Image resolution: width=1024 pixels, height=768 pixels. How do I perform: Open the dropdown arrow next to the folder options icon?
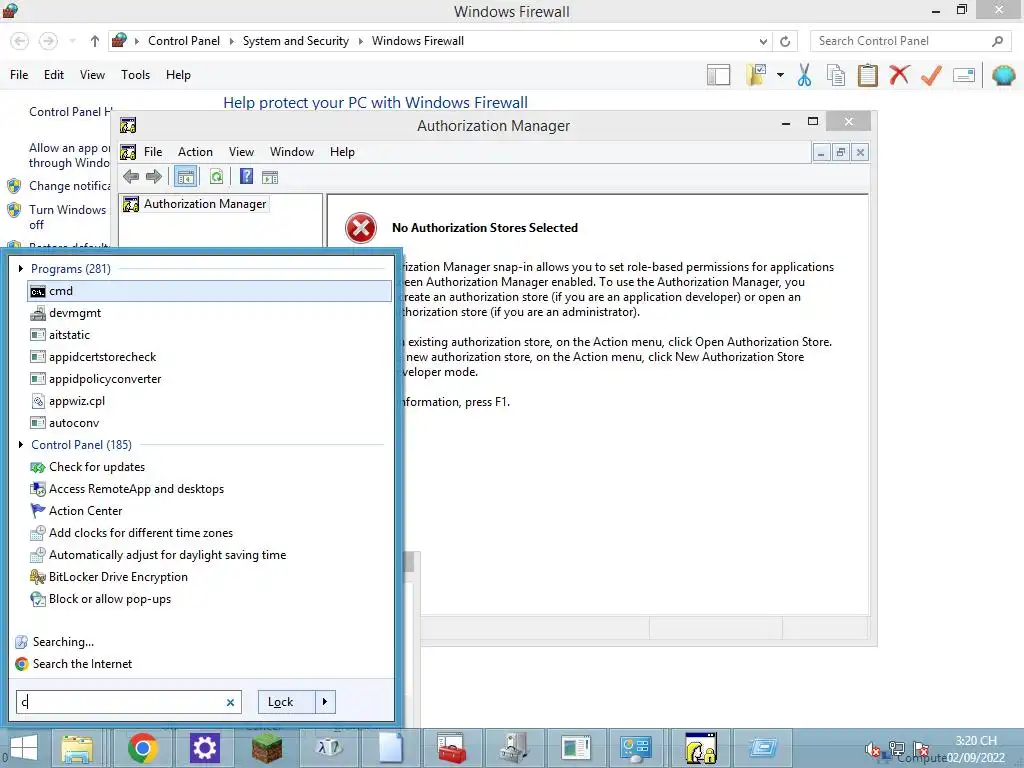pos(780,75)
